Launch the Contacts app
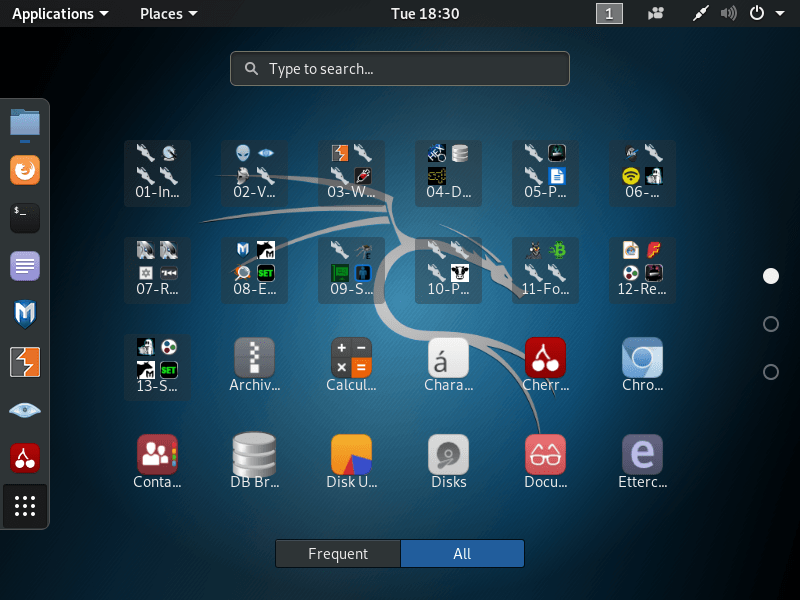The height and width of the screenshot is (600, 800). 157,462
